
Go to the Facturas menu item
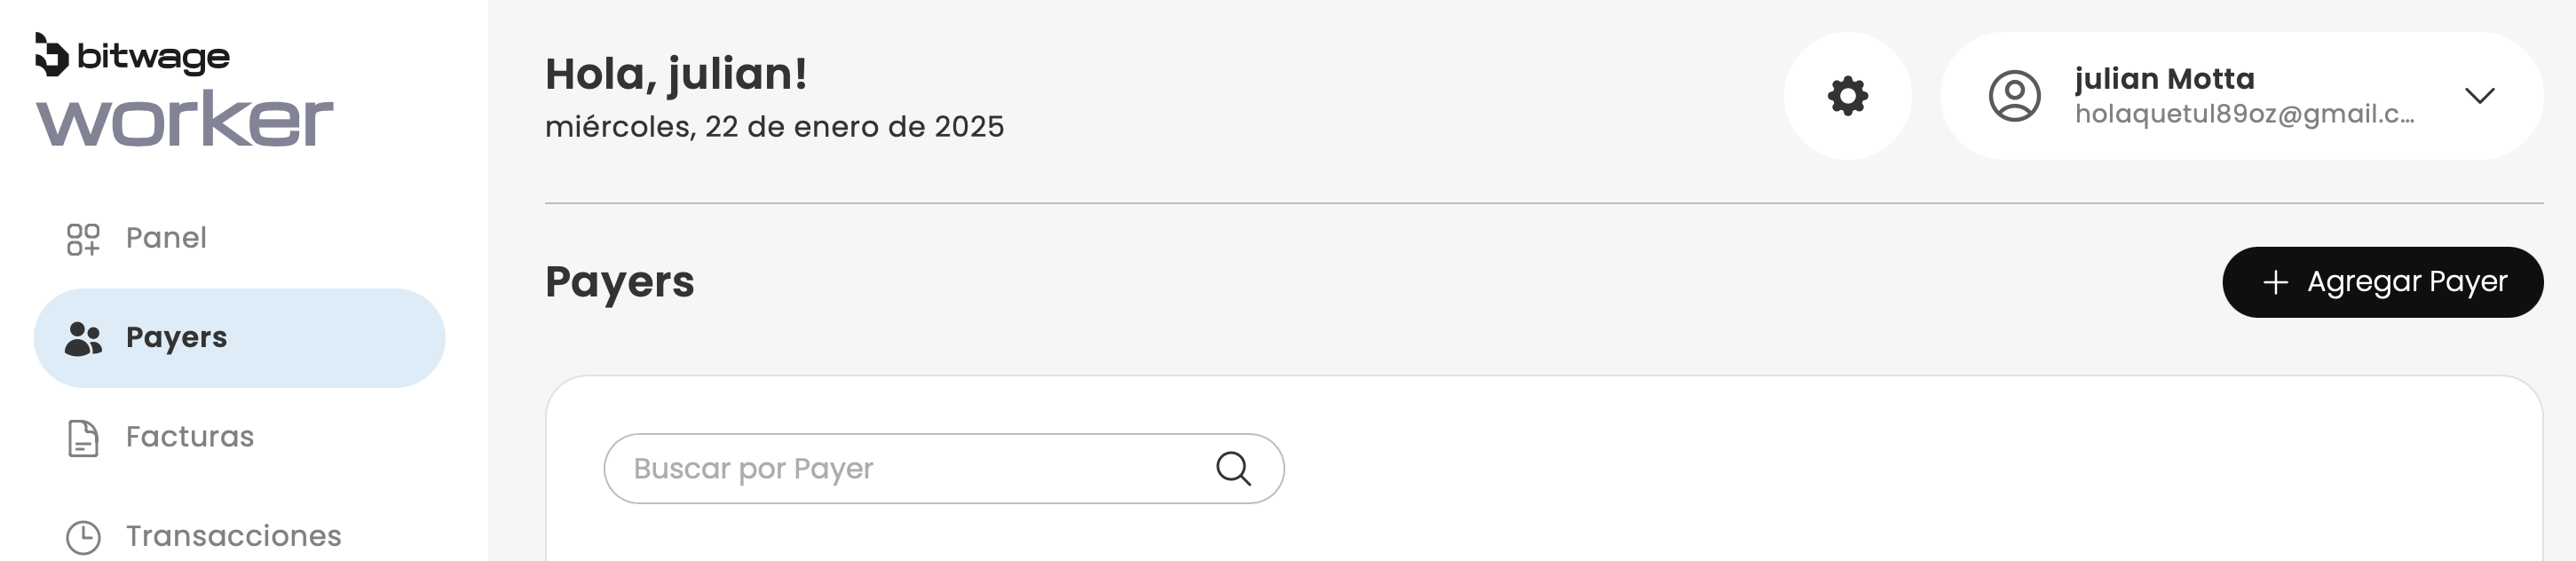point(190,437)
